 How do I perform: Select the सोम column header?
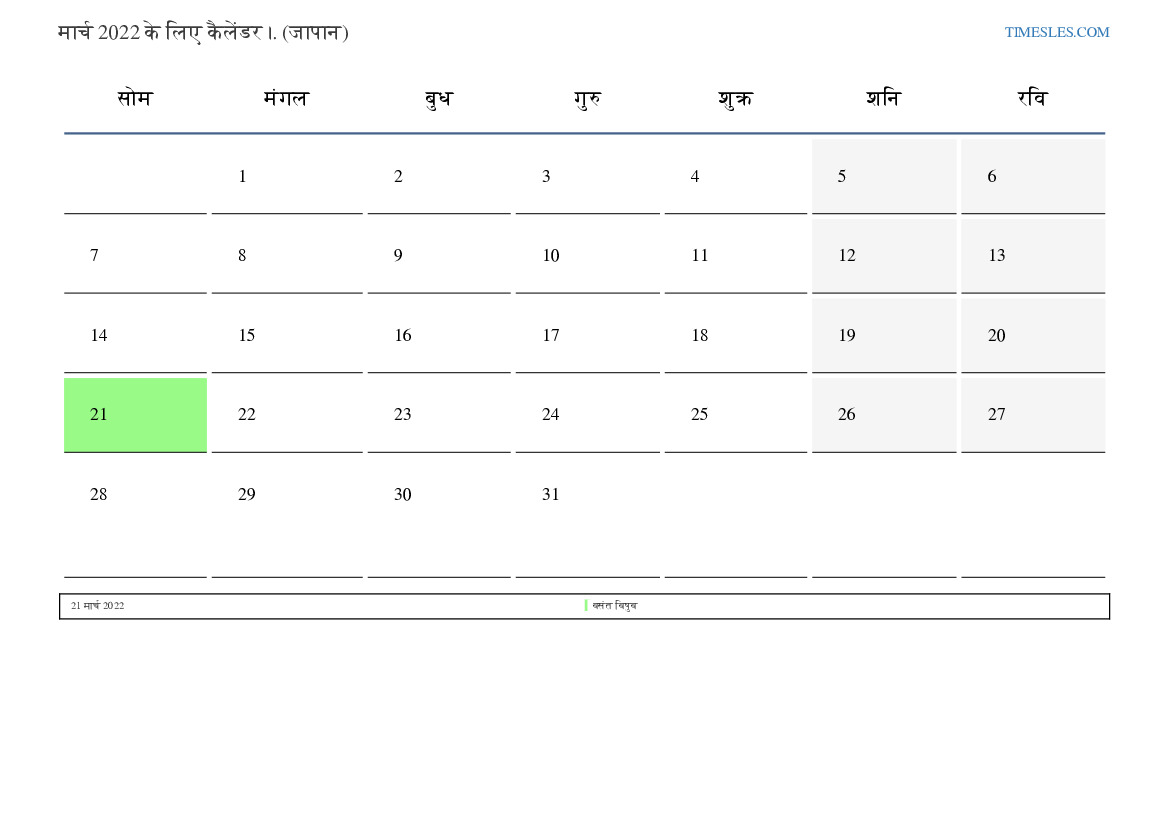tap(134, 99)
